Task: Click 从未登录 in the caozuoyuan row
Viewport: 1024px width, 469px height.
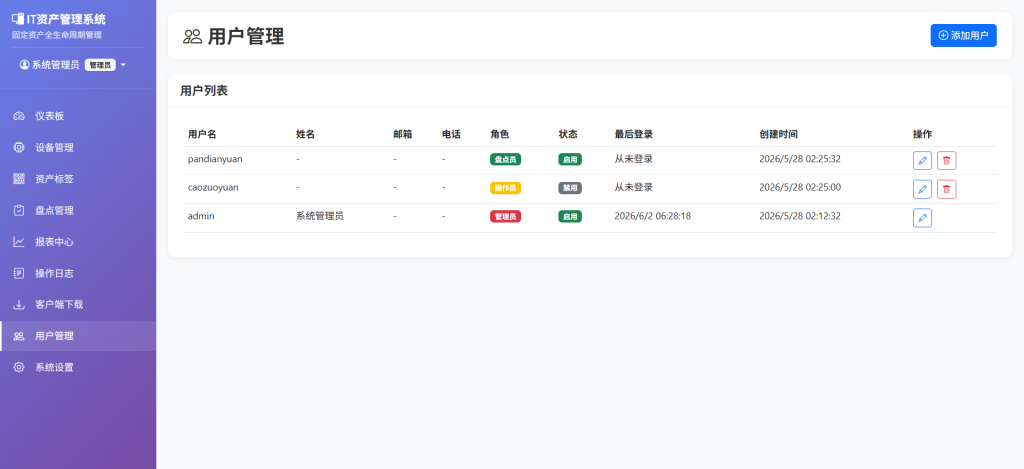Action: click(633, 187)
